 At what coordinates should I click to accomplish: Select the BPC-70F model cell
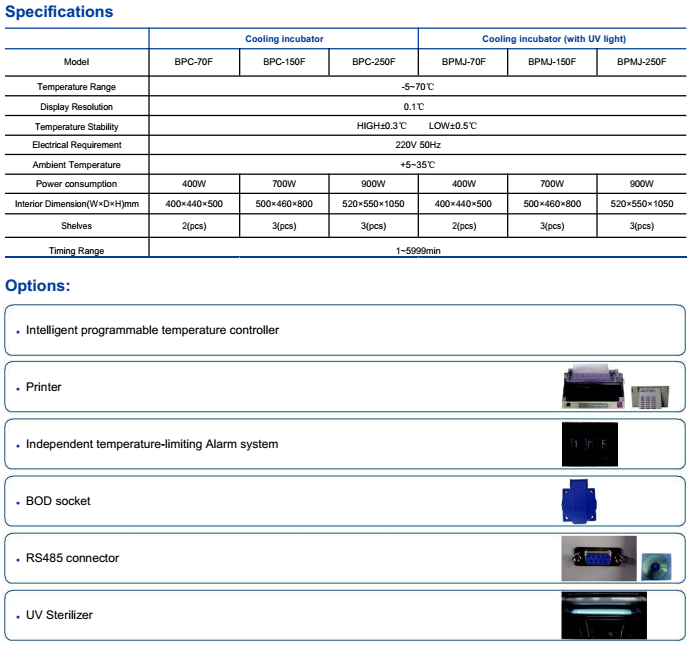(x=194, y=62)
